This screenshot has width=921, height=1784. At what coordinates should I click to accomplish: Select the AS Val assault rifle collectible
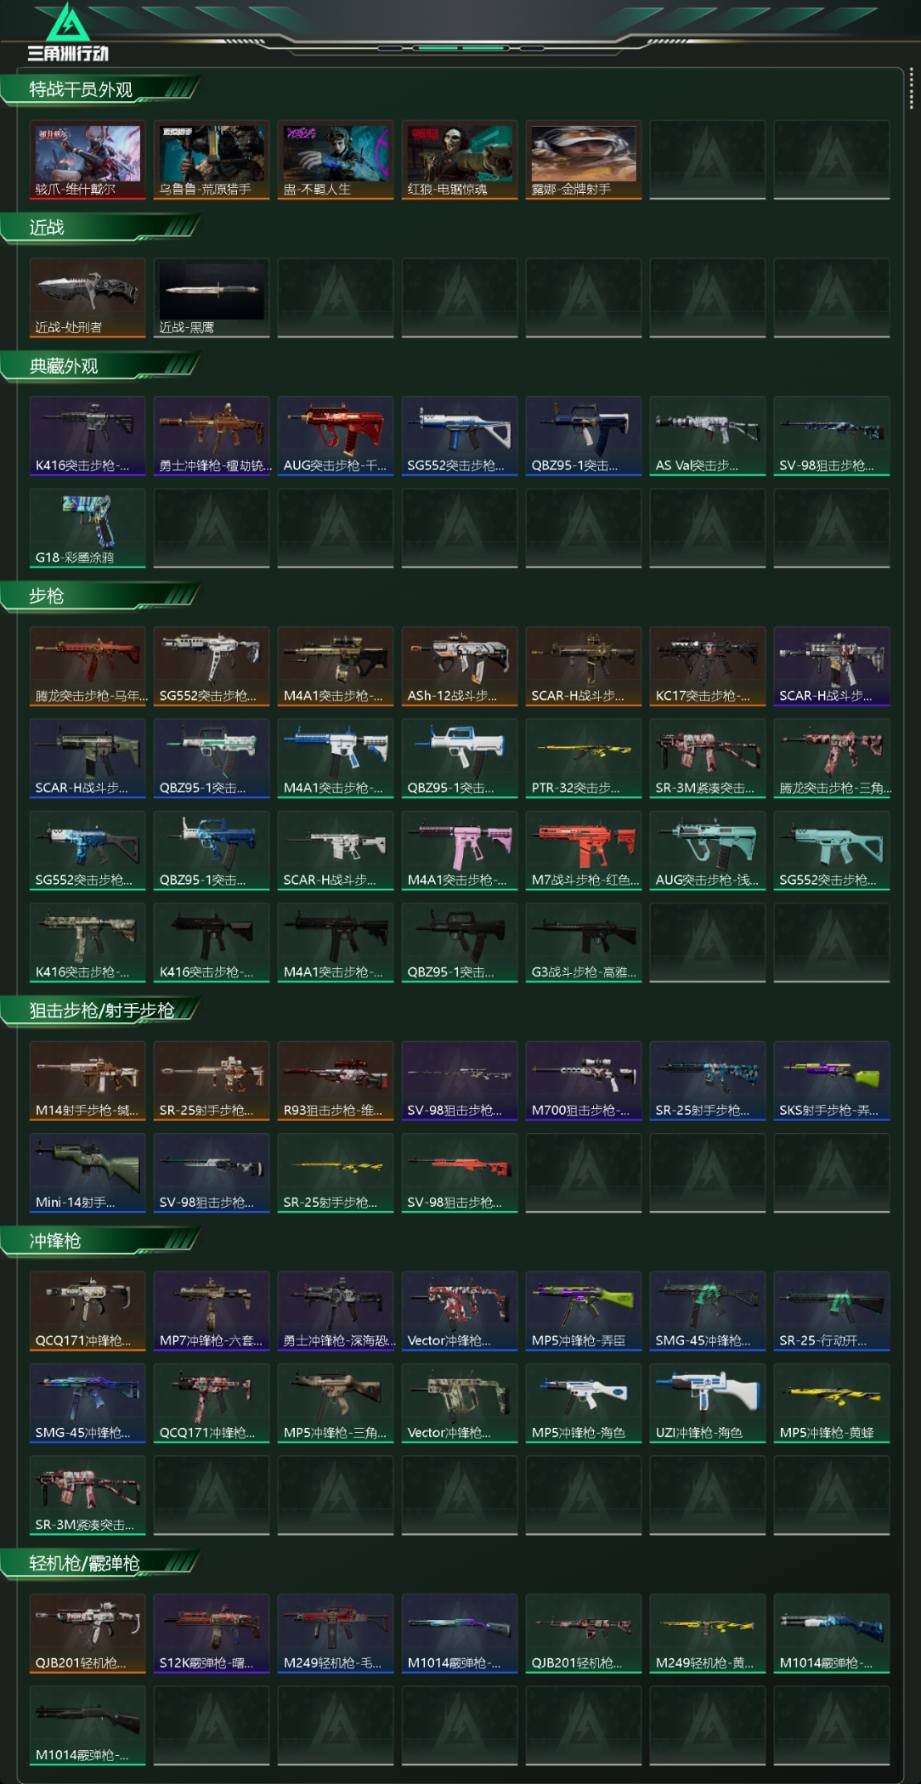tap(708, 436)
